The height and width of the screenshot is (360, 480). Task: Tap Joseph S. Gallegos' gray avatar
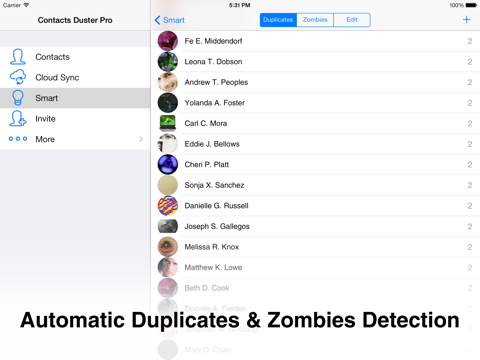coord(168,226)
